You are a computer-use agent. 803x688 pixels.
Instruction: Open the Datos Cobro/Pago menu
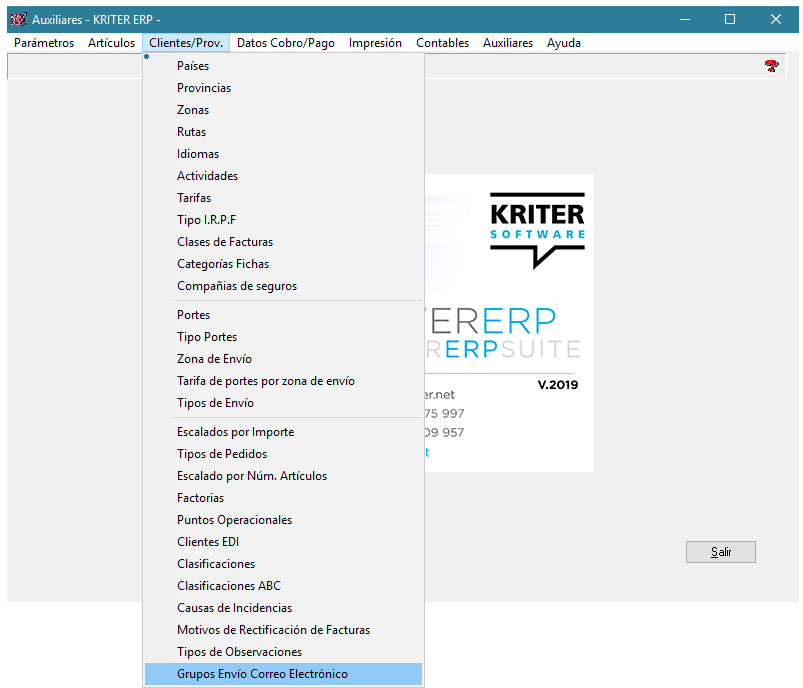(x=286, y=43)
